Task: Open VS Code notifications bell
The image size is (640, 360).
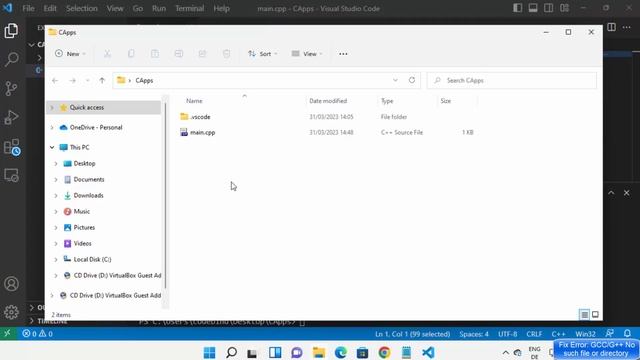Action: click(627, 333)
